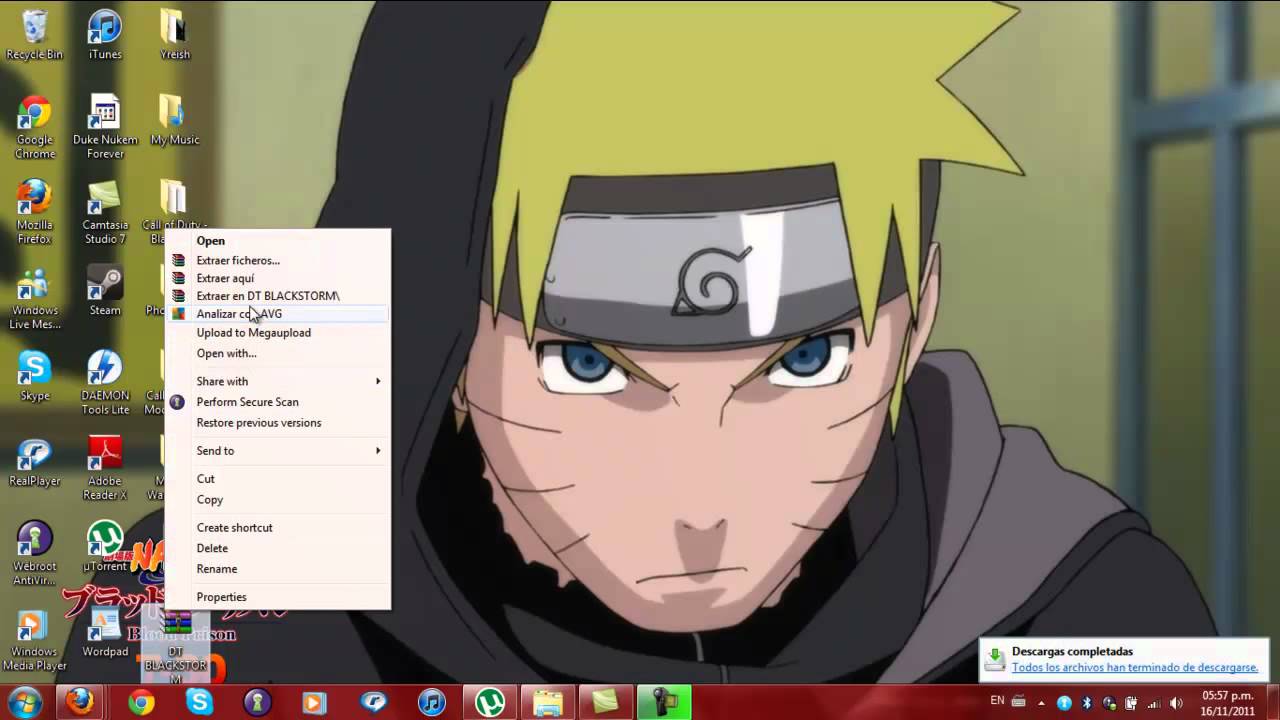Select Windows Media Player desktop shortcut
1280x720 pixels.
(35, 638)
